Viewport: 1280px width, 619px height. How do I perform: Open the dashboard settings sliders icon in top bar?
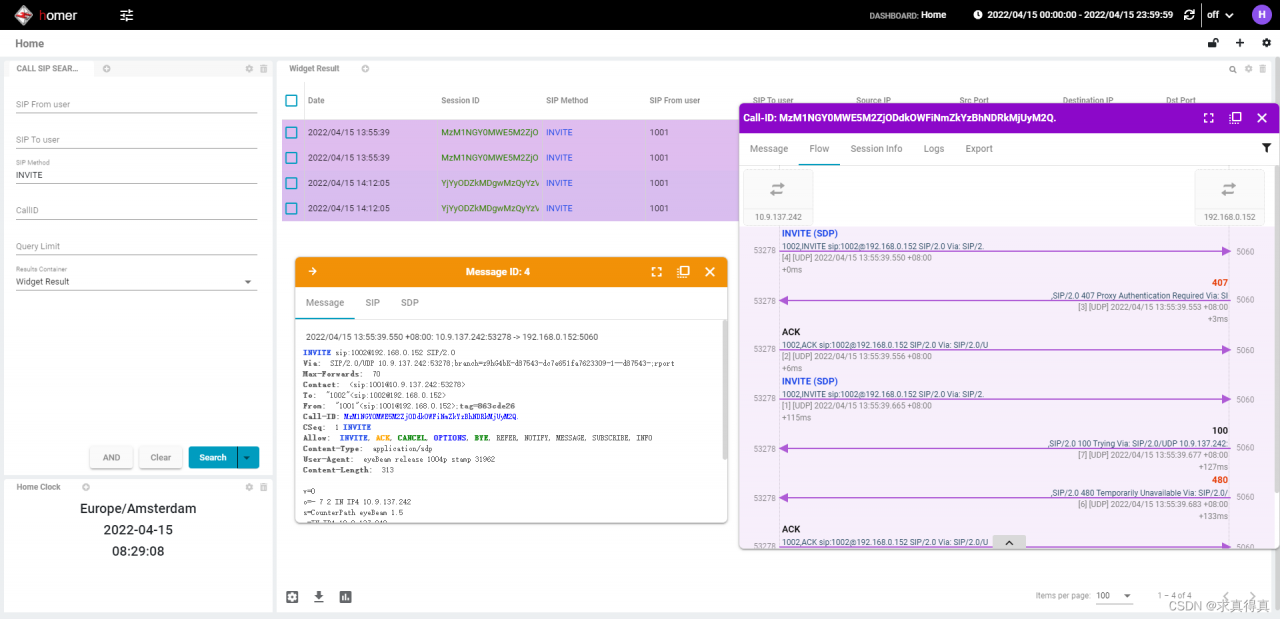(126, 15)
